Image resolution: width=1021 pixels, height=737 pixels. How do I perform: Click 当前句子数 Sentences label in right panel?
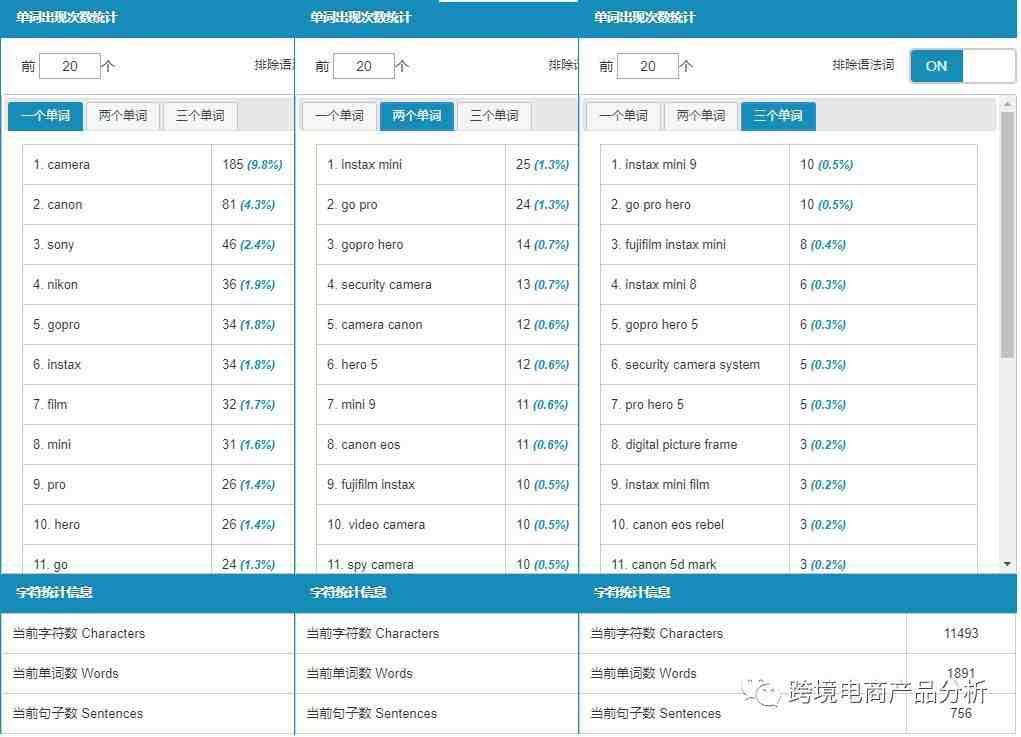point(656,714)
